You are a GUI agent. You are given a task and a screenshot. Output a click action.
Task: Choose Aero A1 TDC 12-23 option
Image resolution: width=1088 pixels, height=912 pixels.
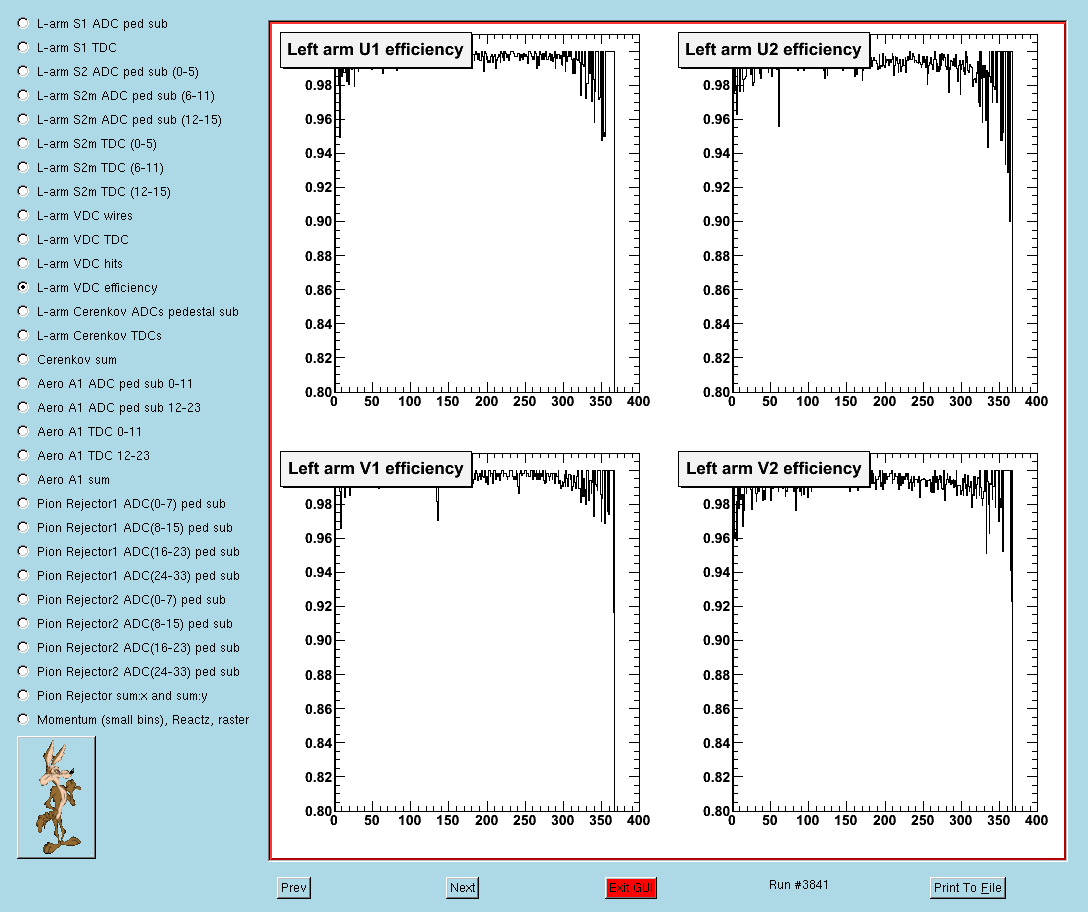23,455
